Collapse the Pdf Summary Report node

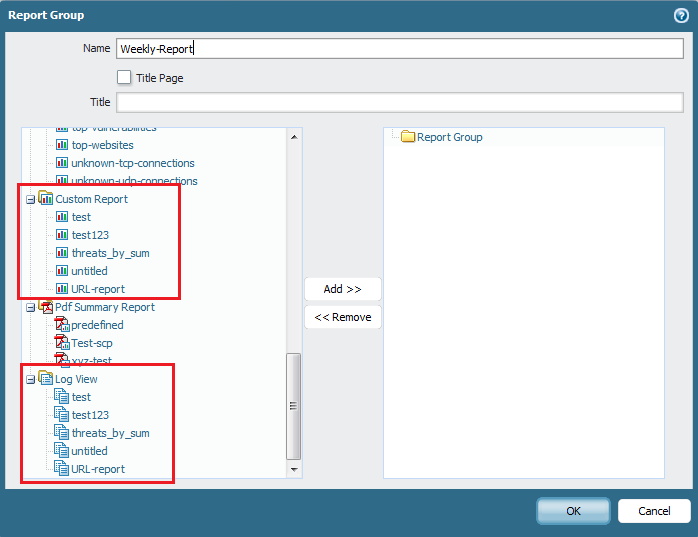(x=30, y=308)
